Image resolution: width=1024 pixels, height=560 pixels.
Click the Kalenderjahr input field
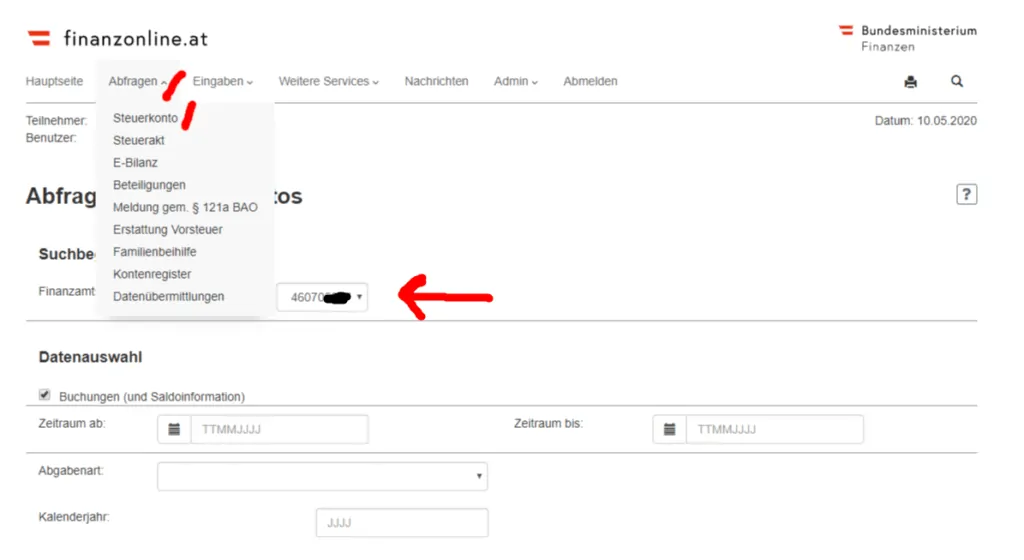pos(402,523)
